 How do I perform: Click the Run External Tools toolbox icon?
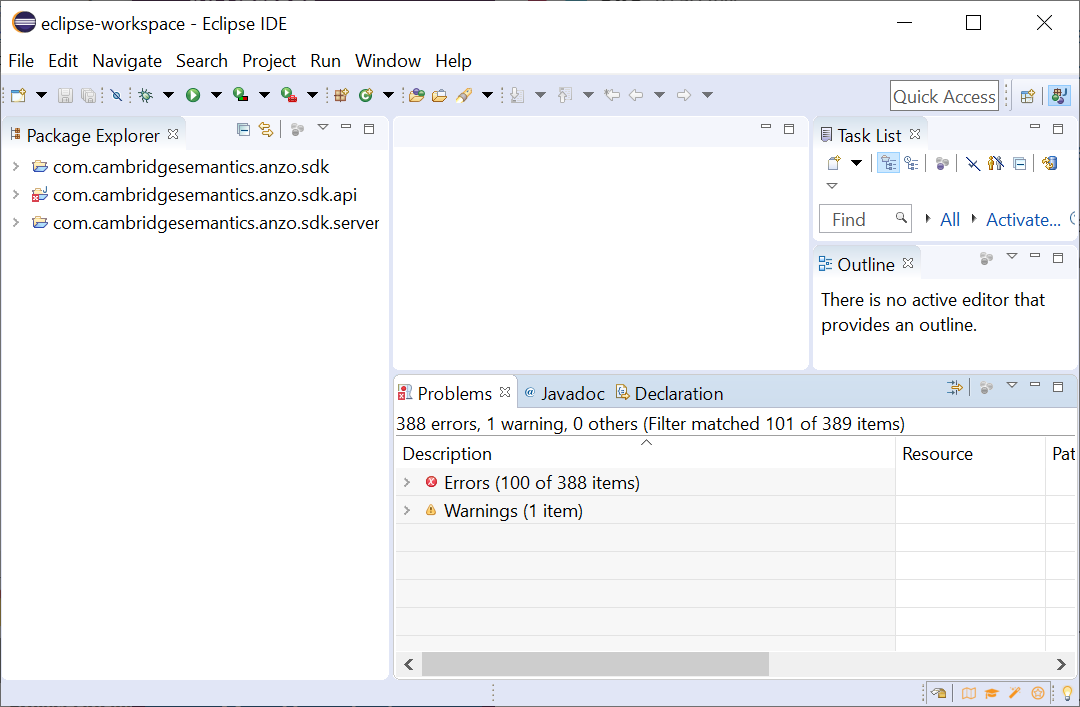tap(289, 95)
